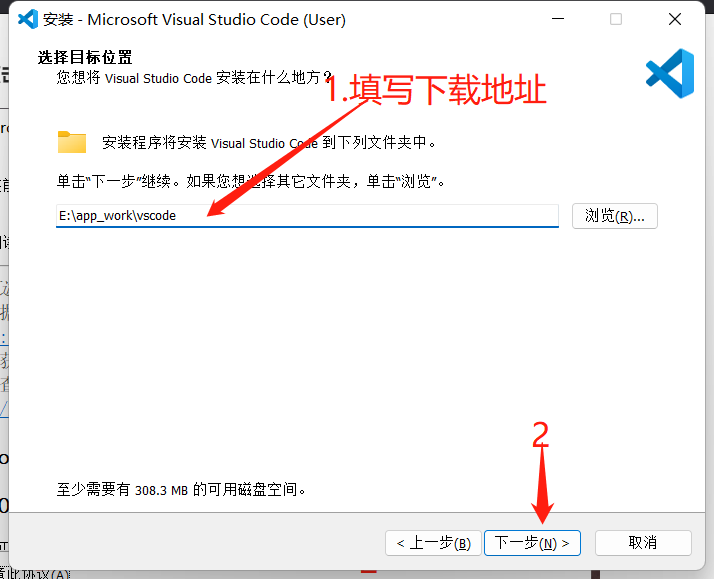Image resolution: width=714 pixels, height=579 pixels.
Task: Click the 单击“下一步”继续 instruction line
Action: click(x=250, y=181)
